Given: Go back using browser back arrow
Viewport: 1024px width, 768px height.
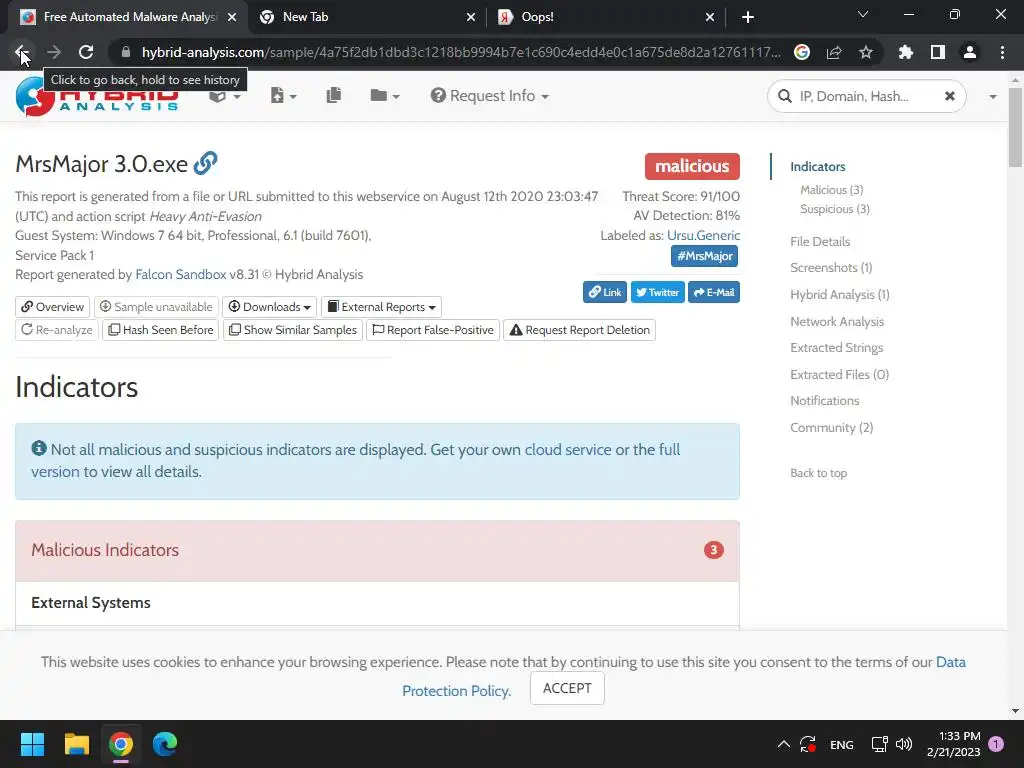Looking at the screenshot, I should point(22,52).
